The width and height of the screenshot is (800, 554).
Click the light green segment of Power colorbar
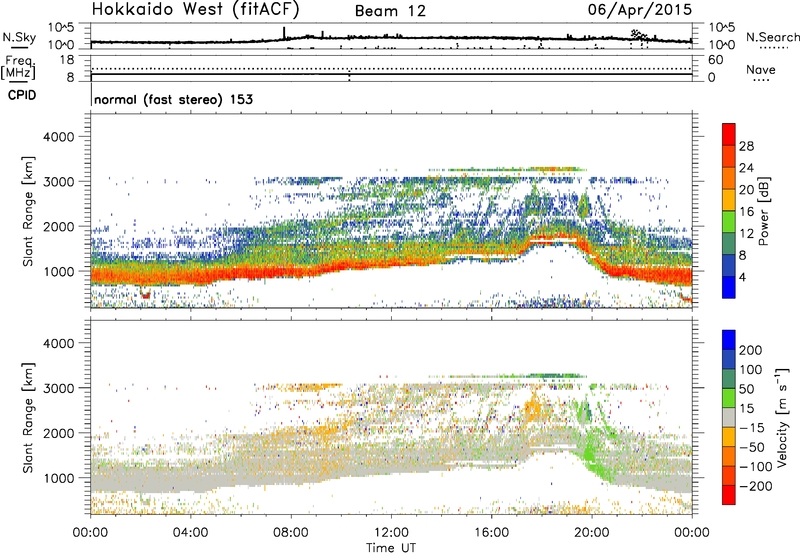coord(729,222)
